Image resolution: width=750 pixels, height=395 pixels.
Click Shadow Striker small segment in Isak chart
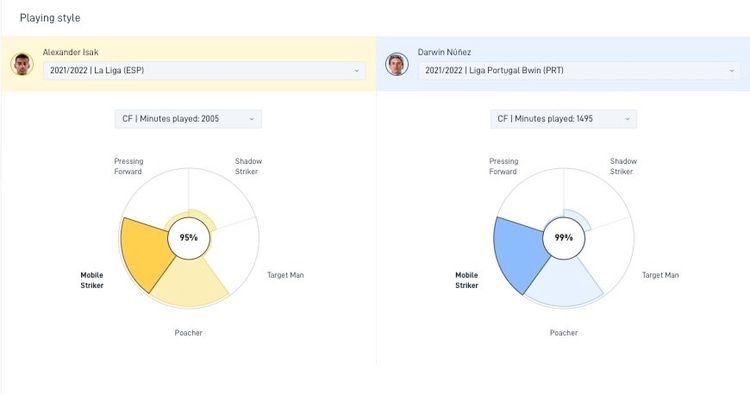[205, 219]
